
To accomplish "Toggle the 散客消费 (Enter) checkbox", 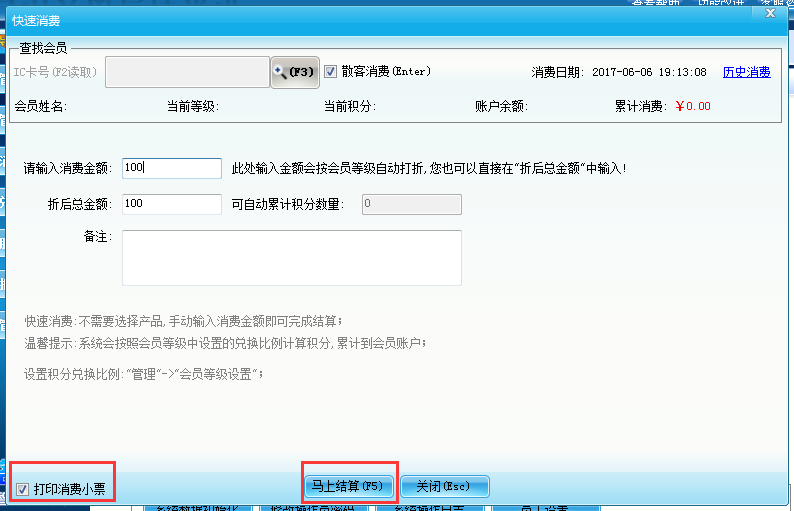I will click(x=330, y=71).
